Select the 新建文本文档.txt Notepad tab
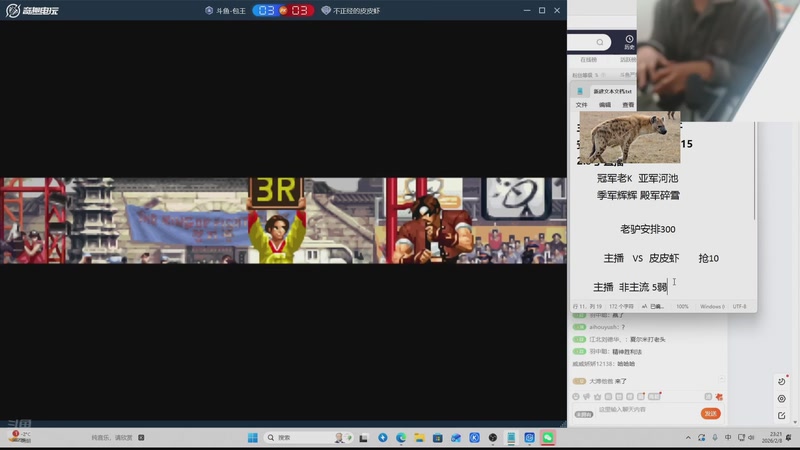Image resolution: width=800 pixels, height=450 pixels. click(x=612, y=91)
